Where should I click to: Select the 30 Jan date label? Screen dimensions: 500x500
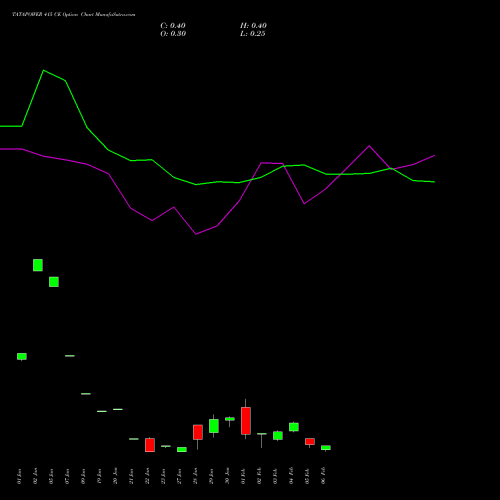(x=227, y=476)
